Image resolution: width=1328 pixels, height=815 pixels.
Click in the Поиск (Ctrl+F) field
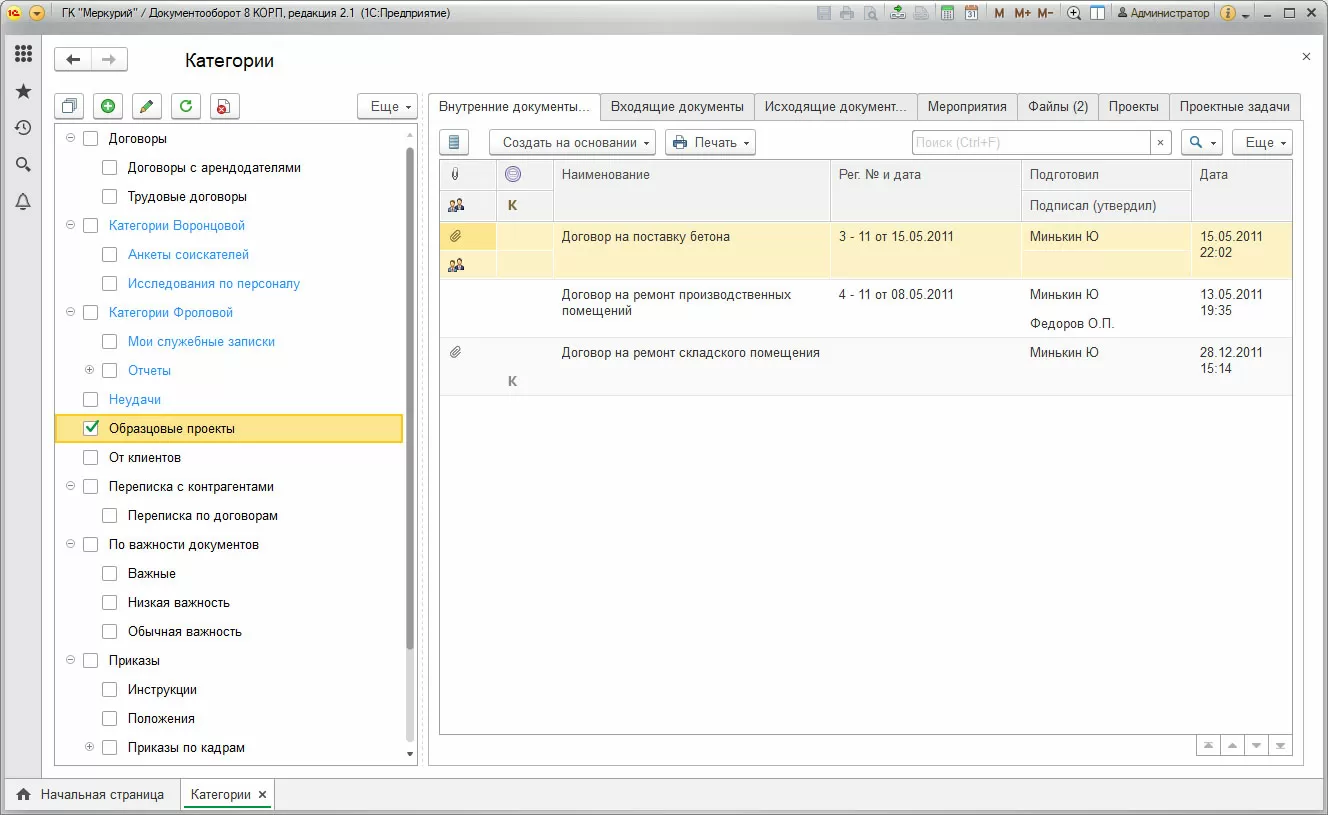[1030, 143]
